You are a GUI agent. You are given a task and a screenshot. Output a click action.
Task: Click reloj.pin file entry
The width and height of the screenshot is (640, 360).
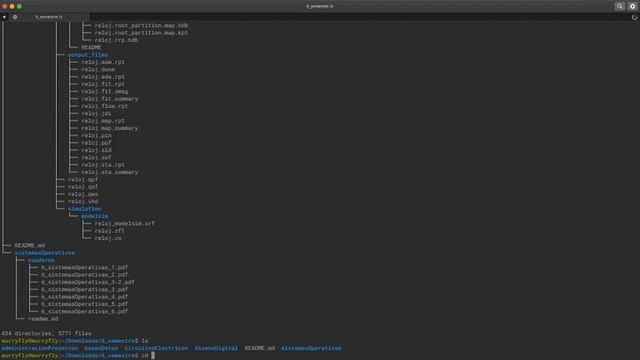click(96, 136)
